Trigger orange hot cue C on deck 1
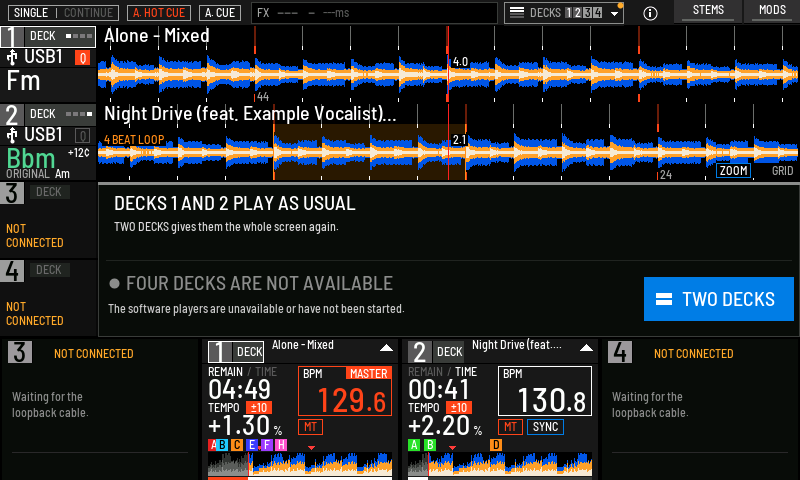 pyautogui.click(x=237, y=445)
